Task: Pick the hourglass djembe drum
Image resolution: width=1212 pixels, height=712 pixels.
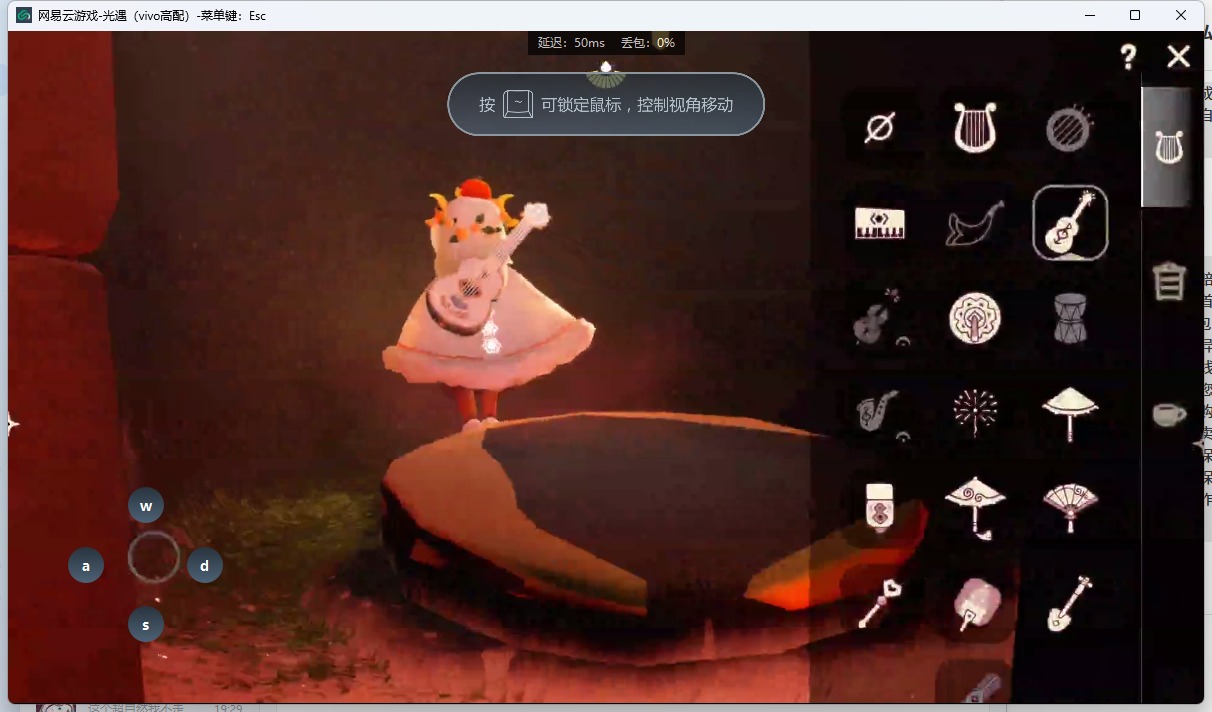Action: pos(1070,318)
